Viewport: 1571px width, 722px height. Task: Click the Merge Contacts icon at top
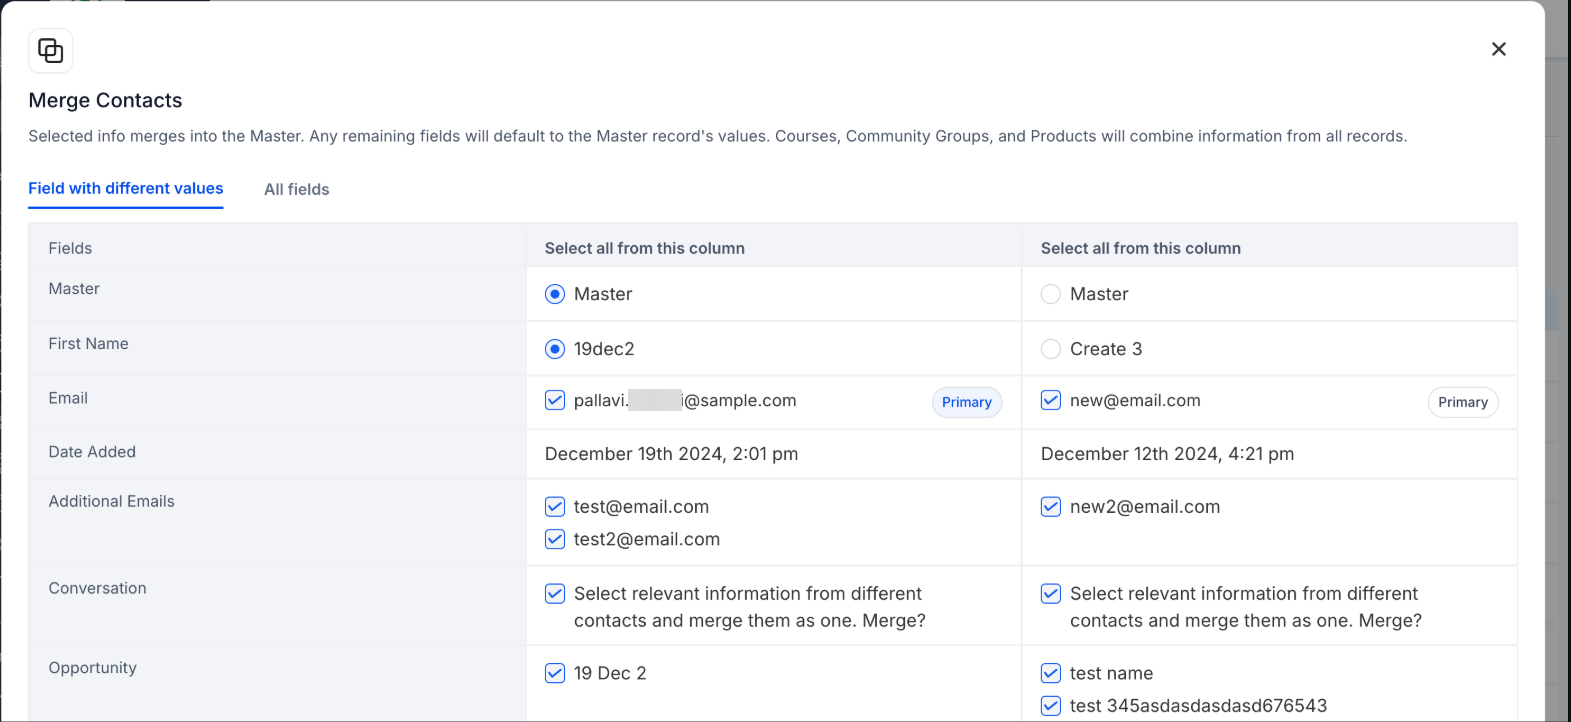tap(51, 50)
